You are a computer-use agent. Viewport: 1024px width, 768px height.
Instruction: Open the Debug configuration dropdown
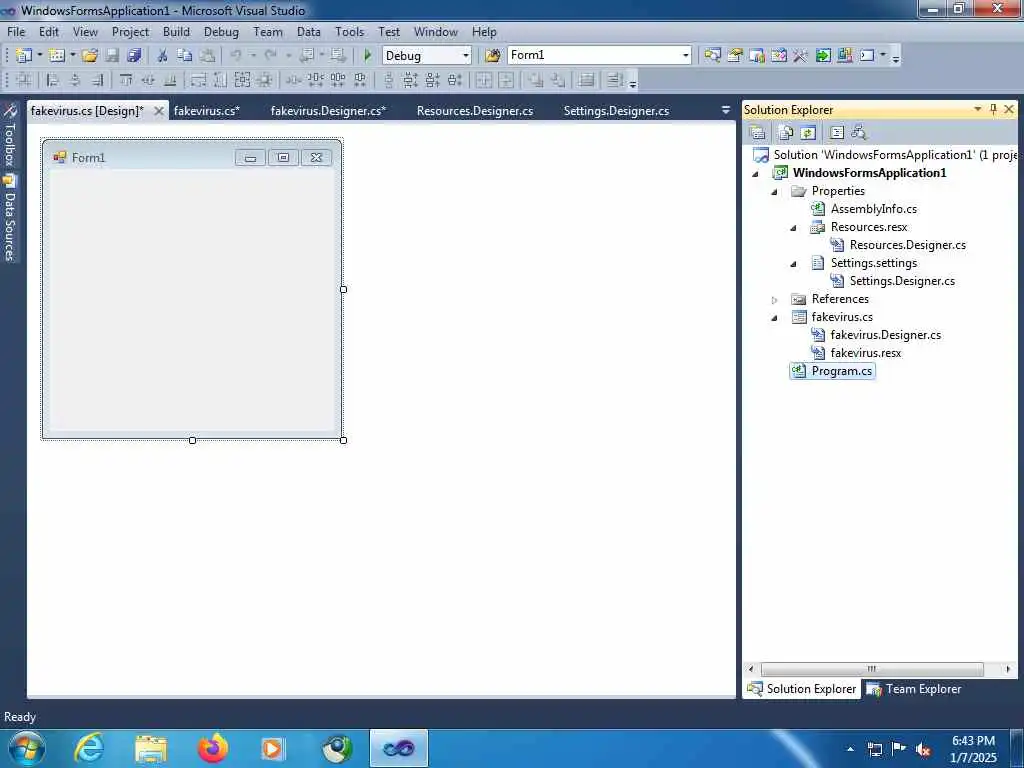click(x=466, y=56)
